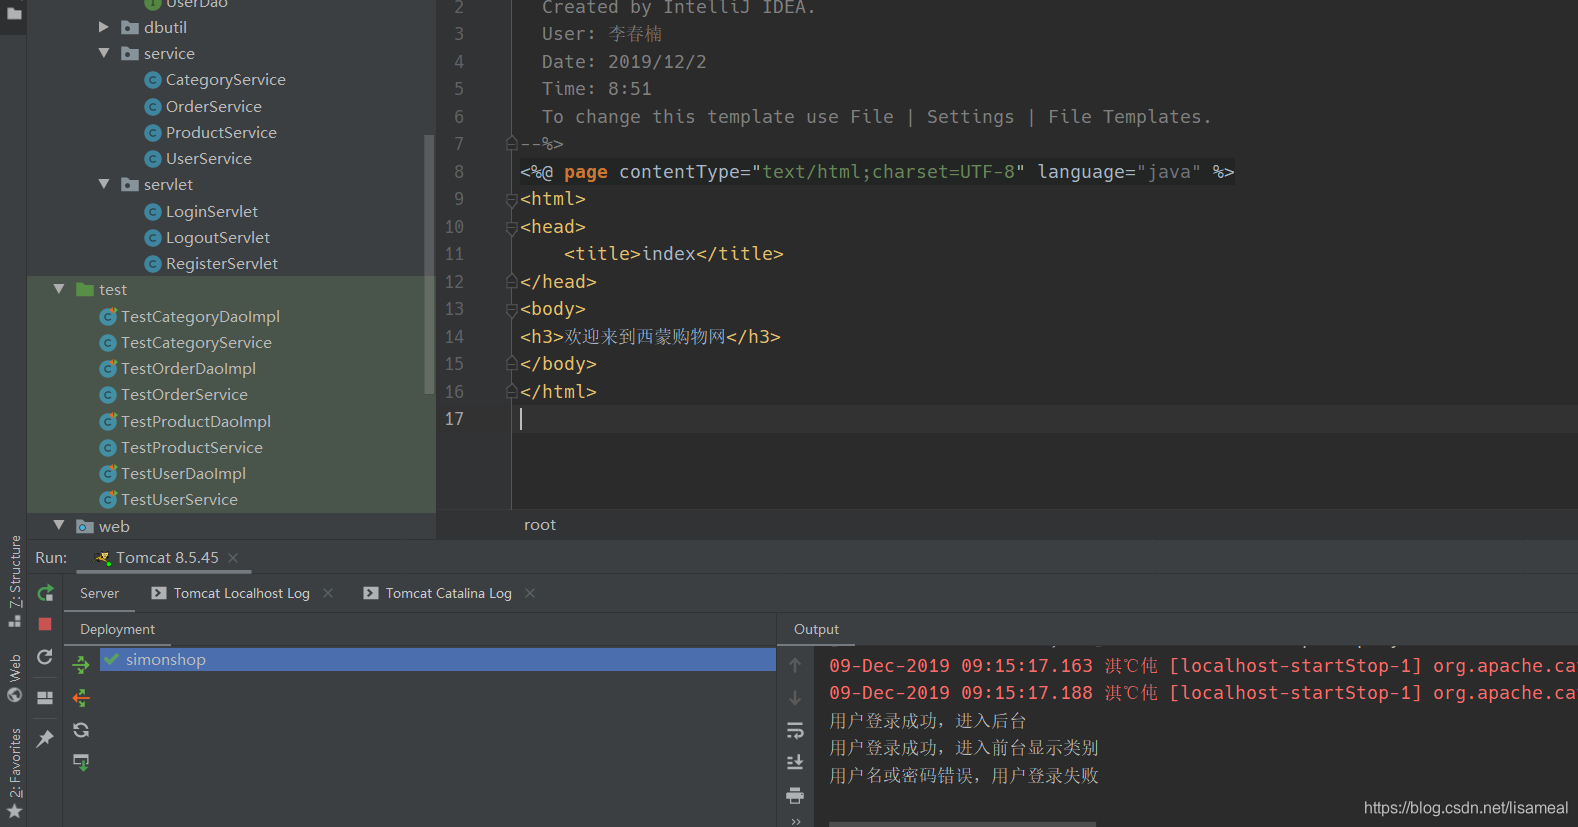This screenshot has height=827, width=1578.
Task: Move up in Output stack trace
Action: 795,665
